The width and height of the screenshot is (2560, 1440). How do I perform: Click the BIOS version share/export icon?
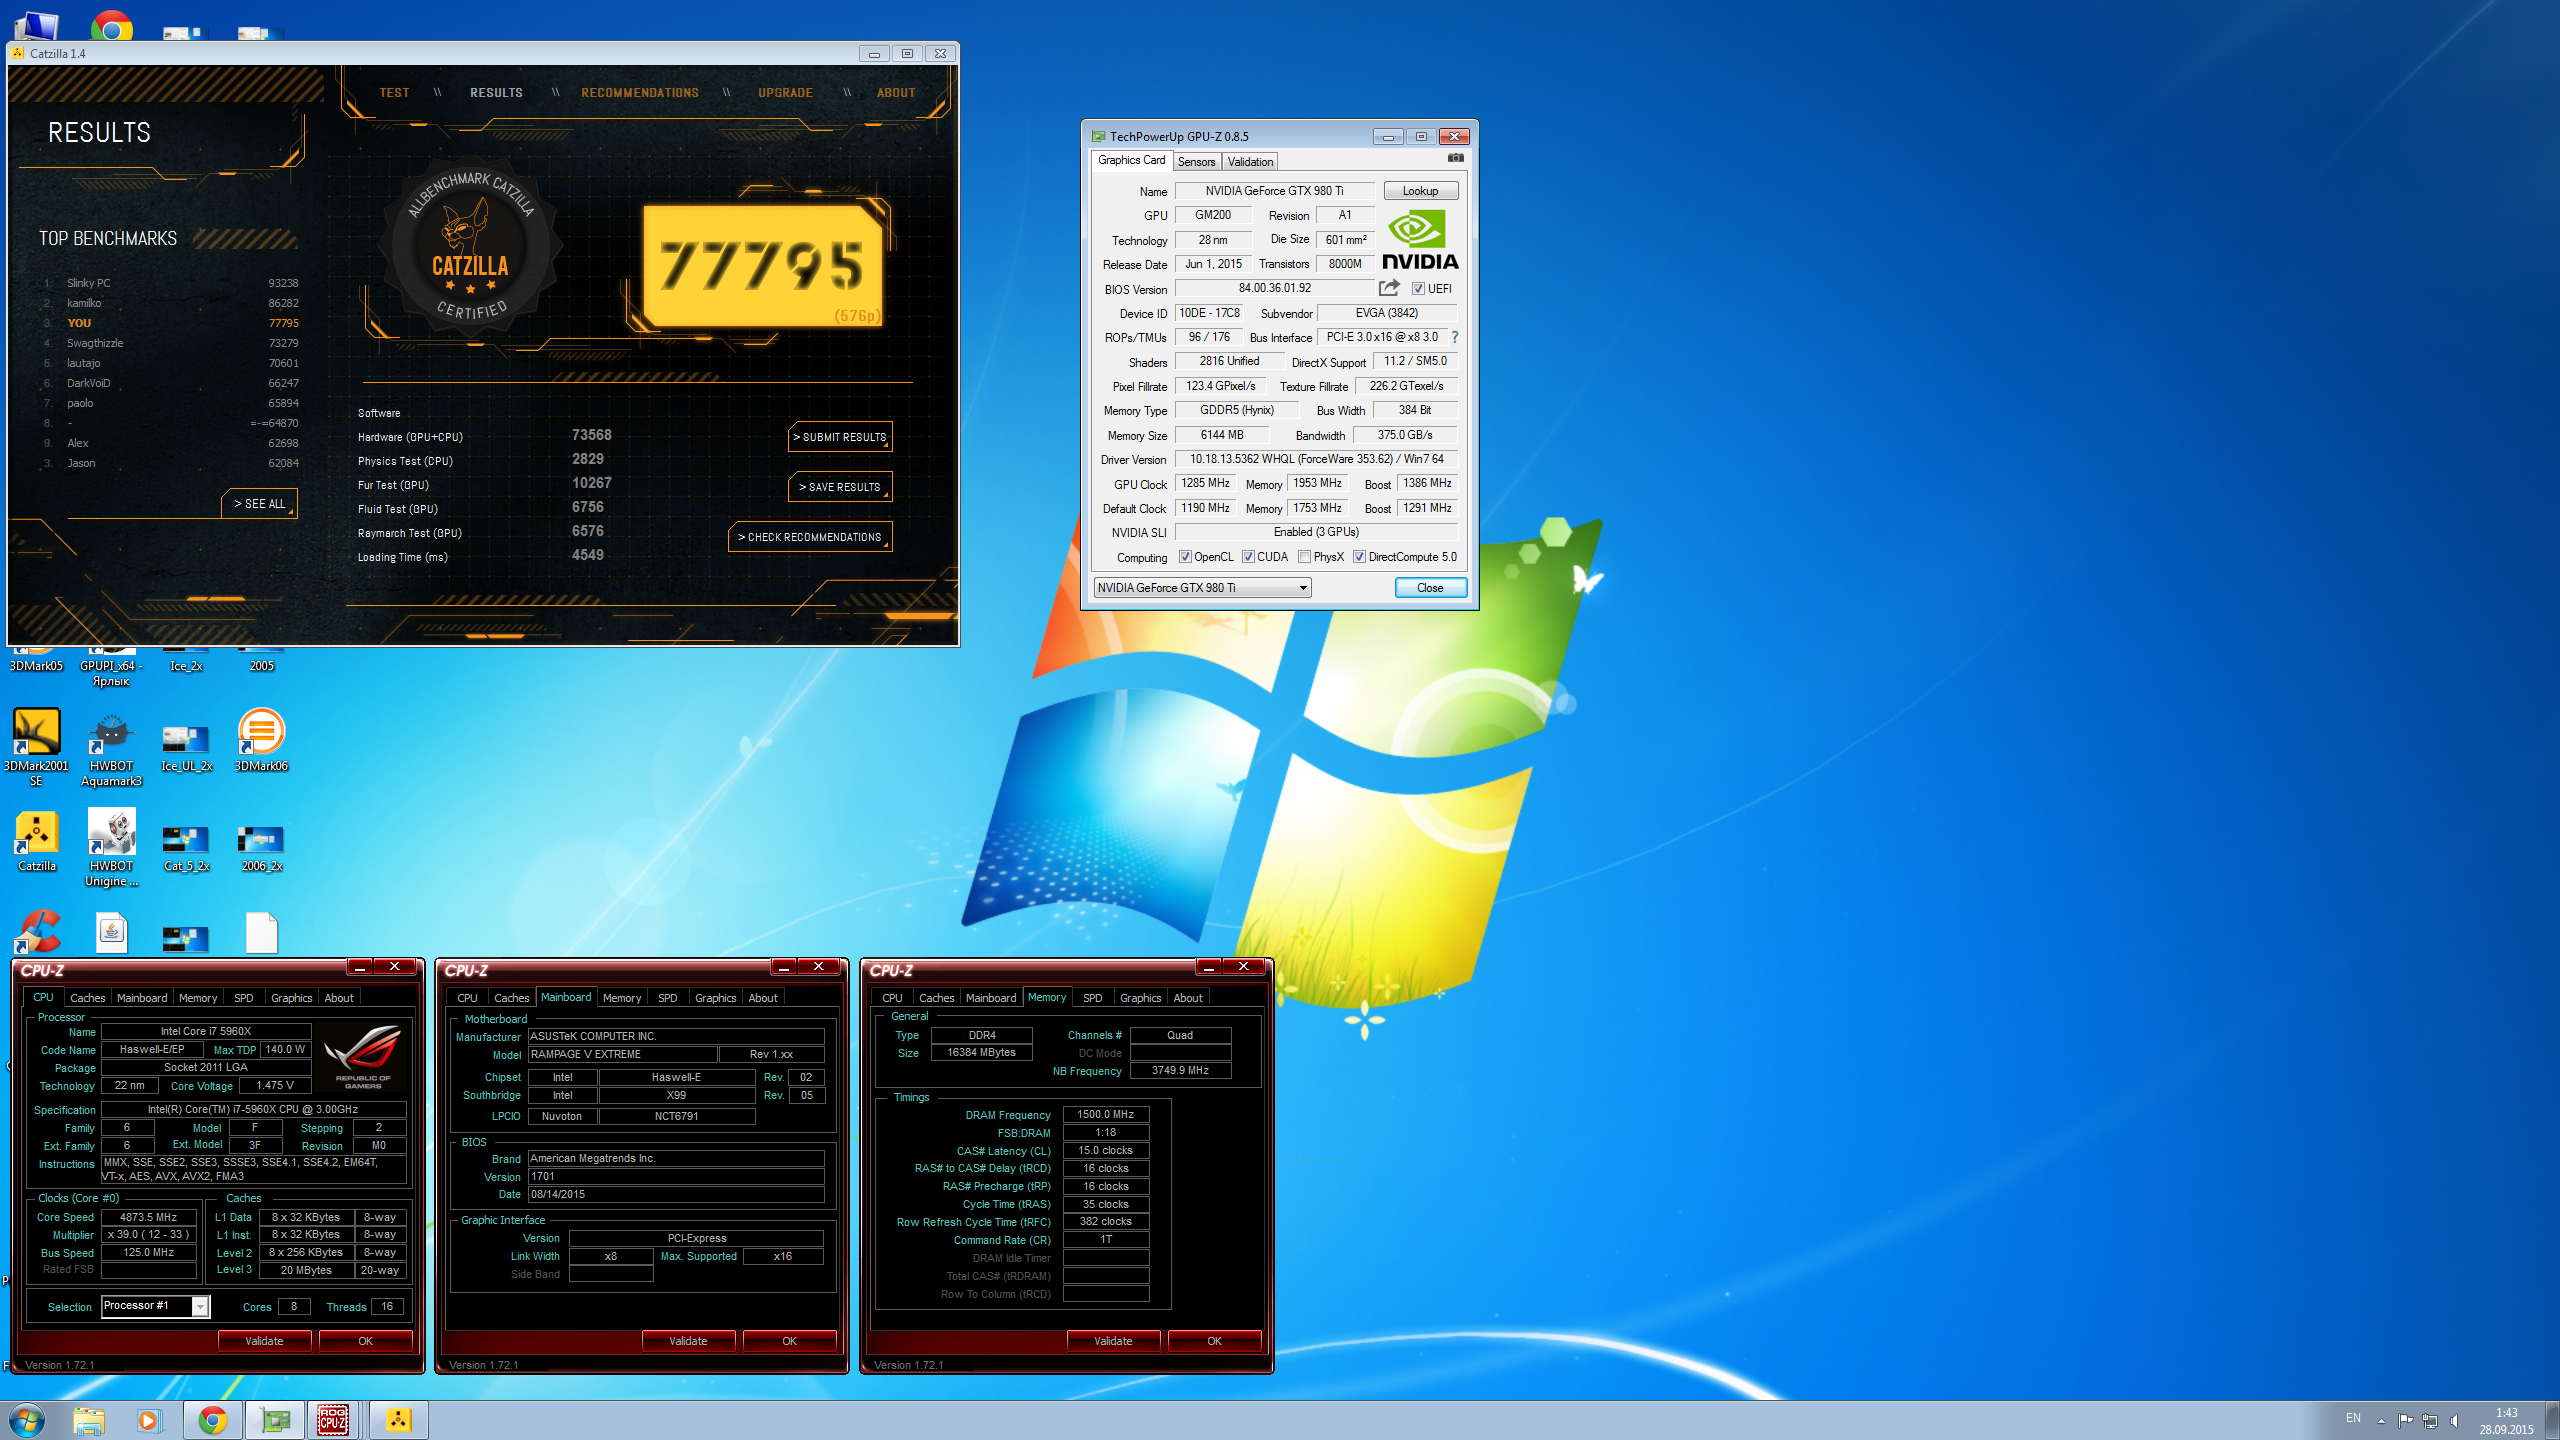1389,288
